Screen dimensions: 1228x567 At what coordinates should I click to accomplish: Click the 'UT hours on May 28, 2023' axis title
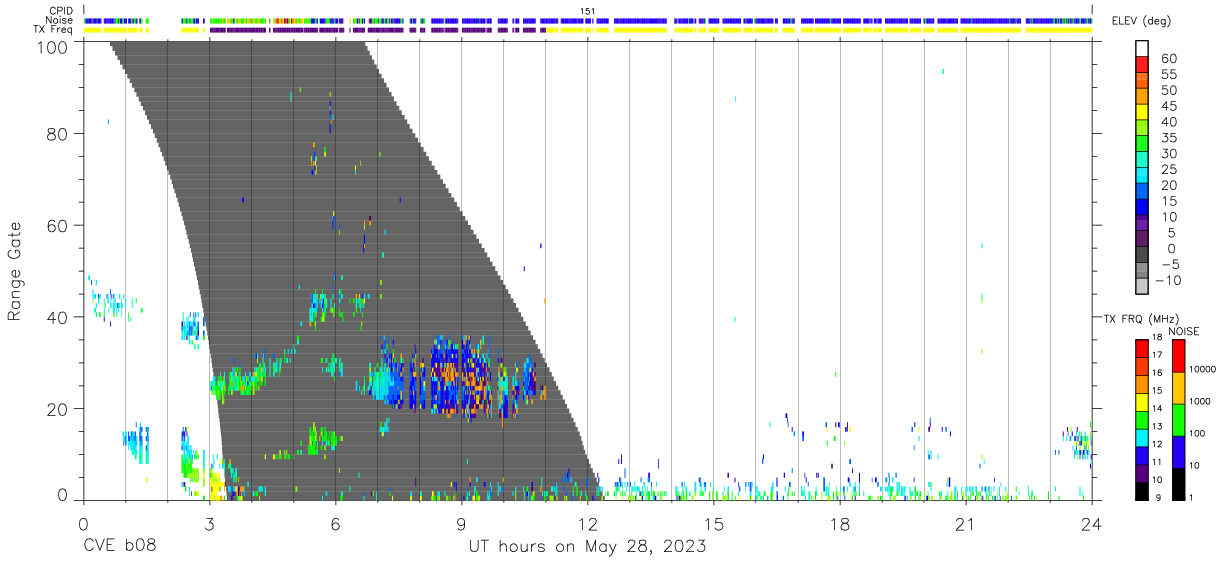tap(587, 547)
